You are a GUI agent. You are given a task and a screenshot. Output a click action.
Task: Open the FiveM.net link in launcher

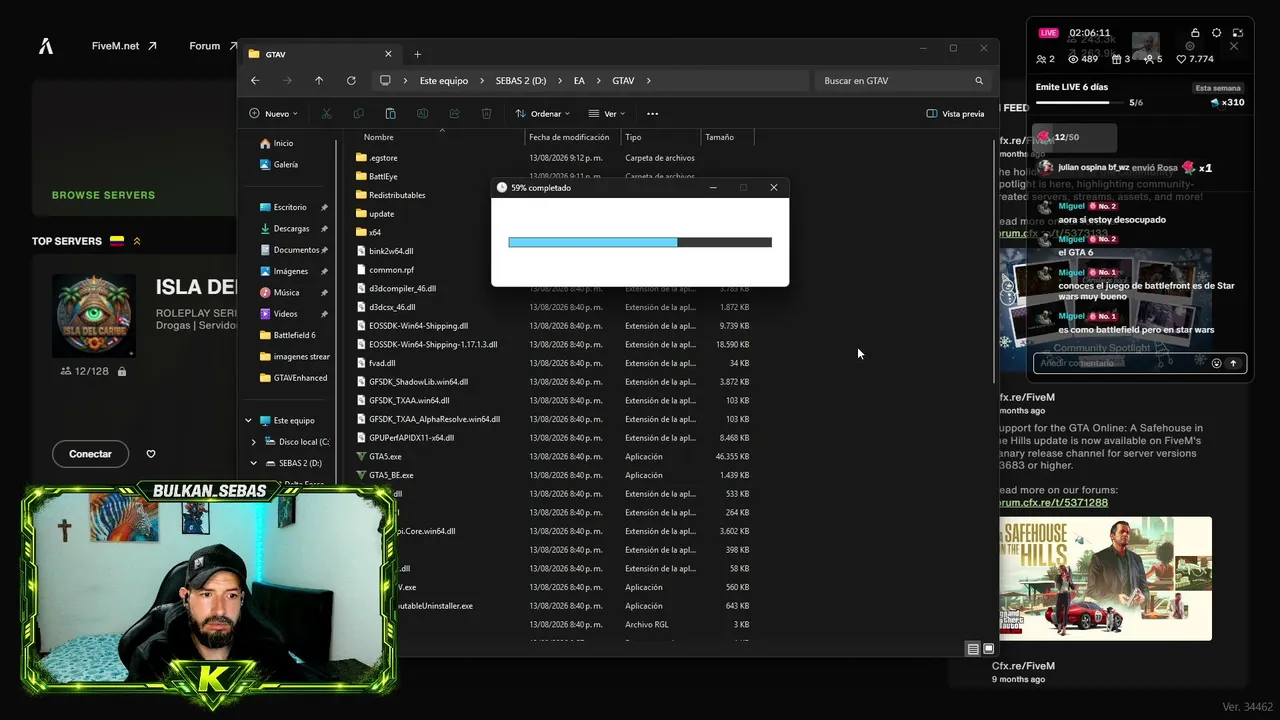(x=124, y=46)
